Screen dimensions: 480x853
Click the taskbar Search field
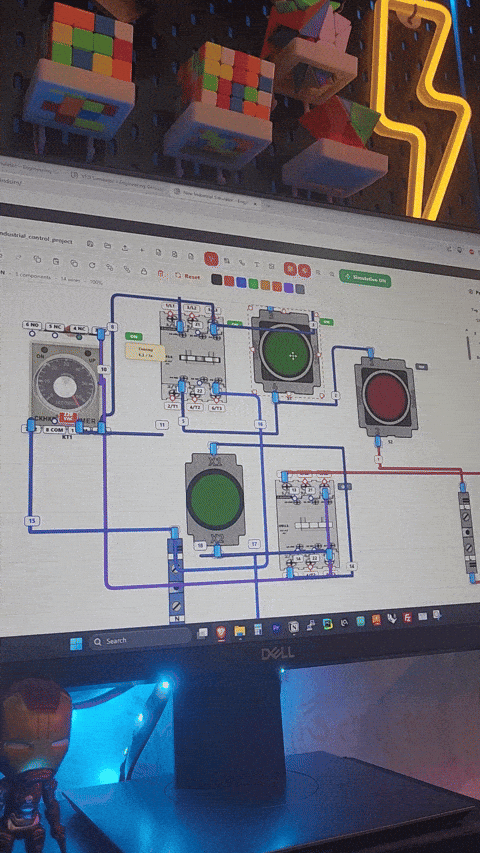point(139,640)
